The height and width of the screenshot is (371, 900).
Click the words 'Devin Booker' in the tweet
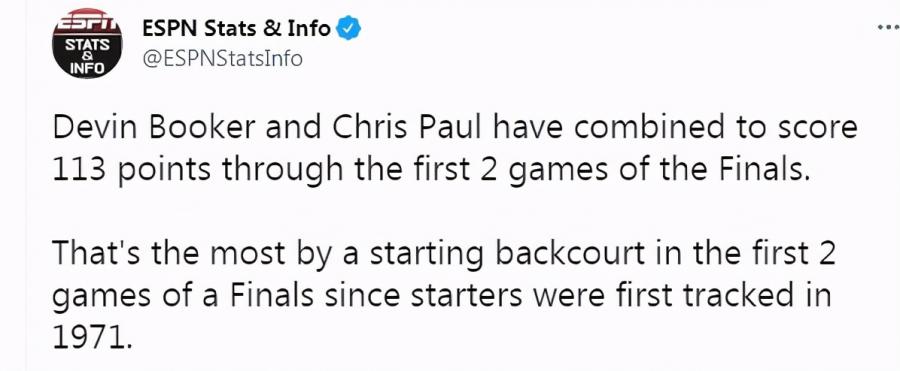(153, 129)
